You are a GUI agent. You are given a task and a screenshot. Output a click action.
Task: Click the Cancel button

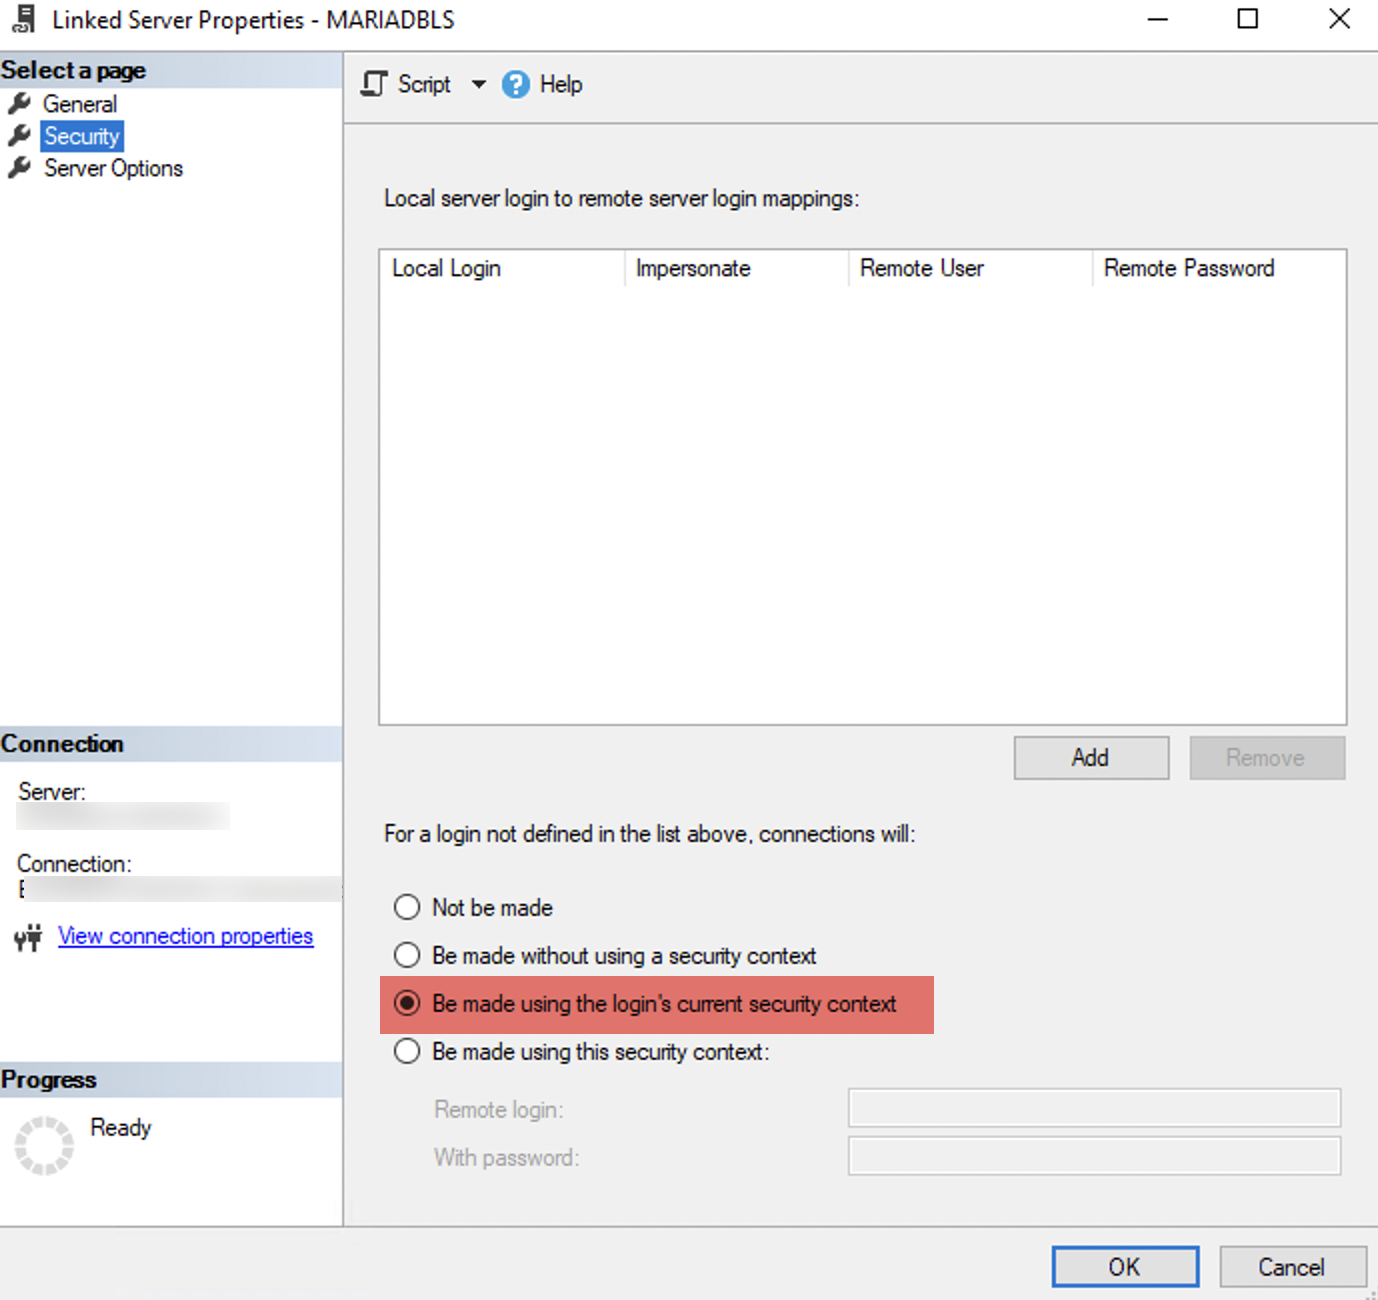pyautogui.click(x=1292, y=1267)
